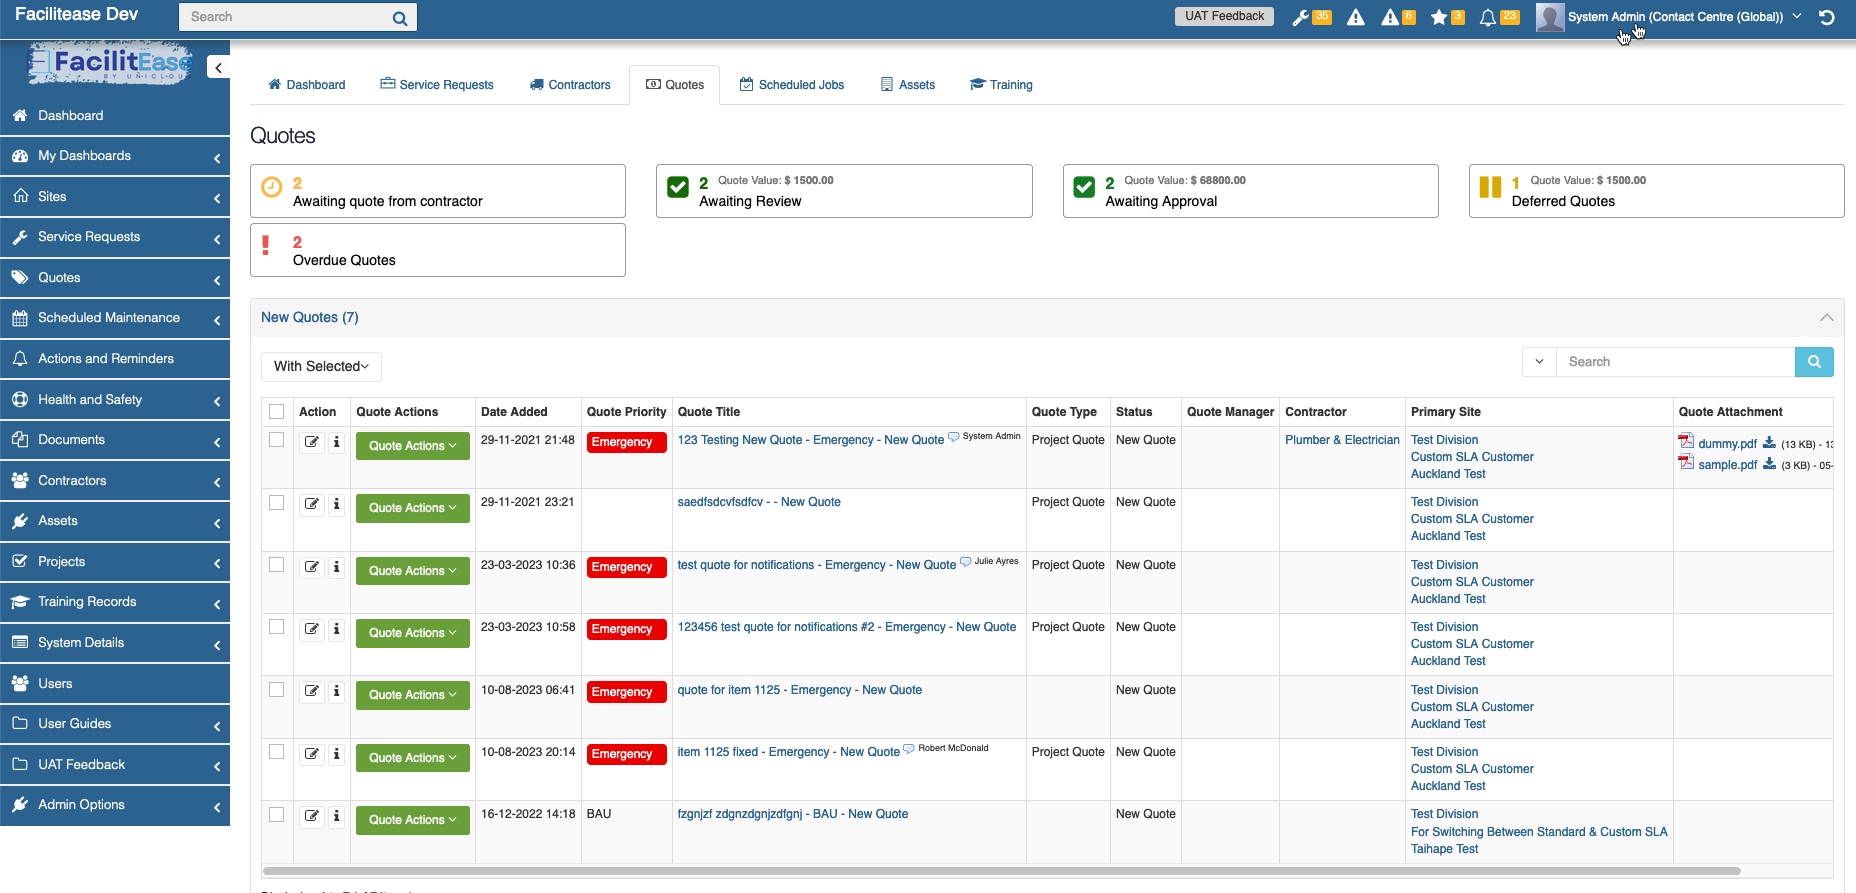Click the Awaiting Review green check icon
Screen dimensions: 1856x893
click(x=678, y=187)
